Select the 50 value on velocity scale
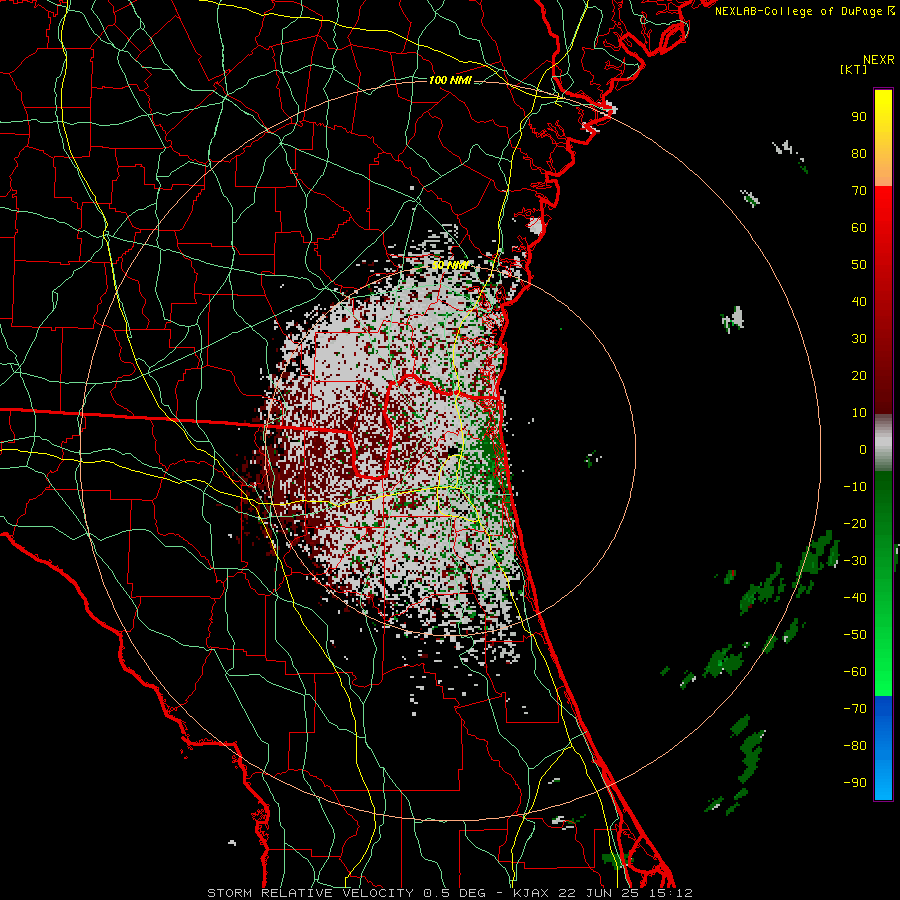 pos(859,265)
